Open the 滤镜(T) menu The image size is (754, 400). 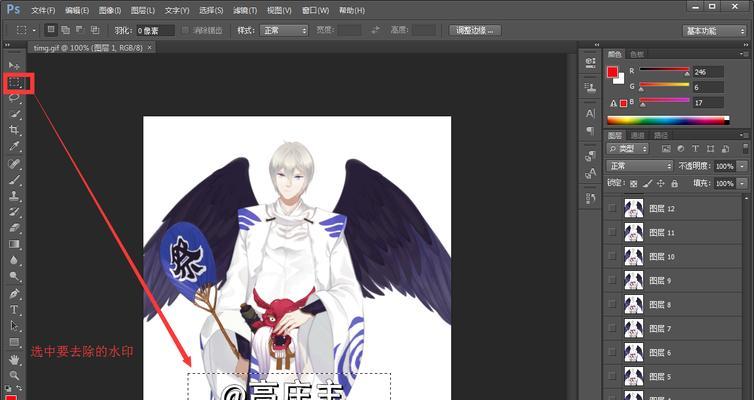[245, 10]
